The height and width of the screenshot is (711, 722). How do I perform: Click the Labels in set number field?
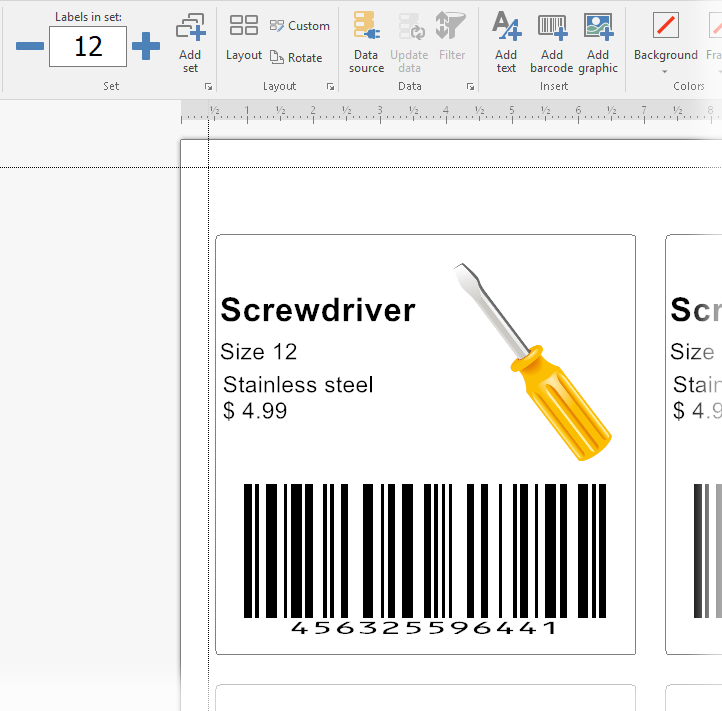[x=88, y=47]
